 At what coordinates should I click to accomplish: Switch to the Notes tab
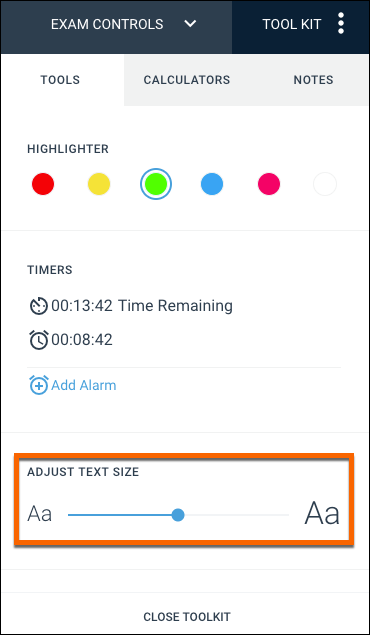point(313,80)
